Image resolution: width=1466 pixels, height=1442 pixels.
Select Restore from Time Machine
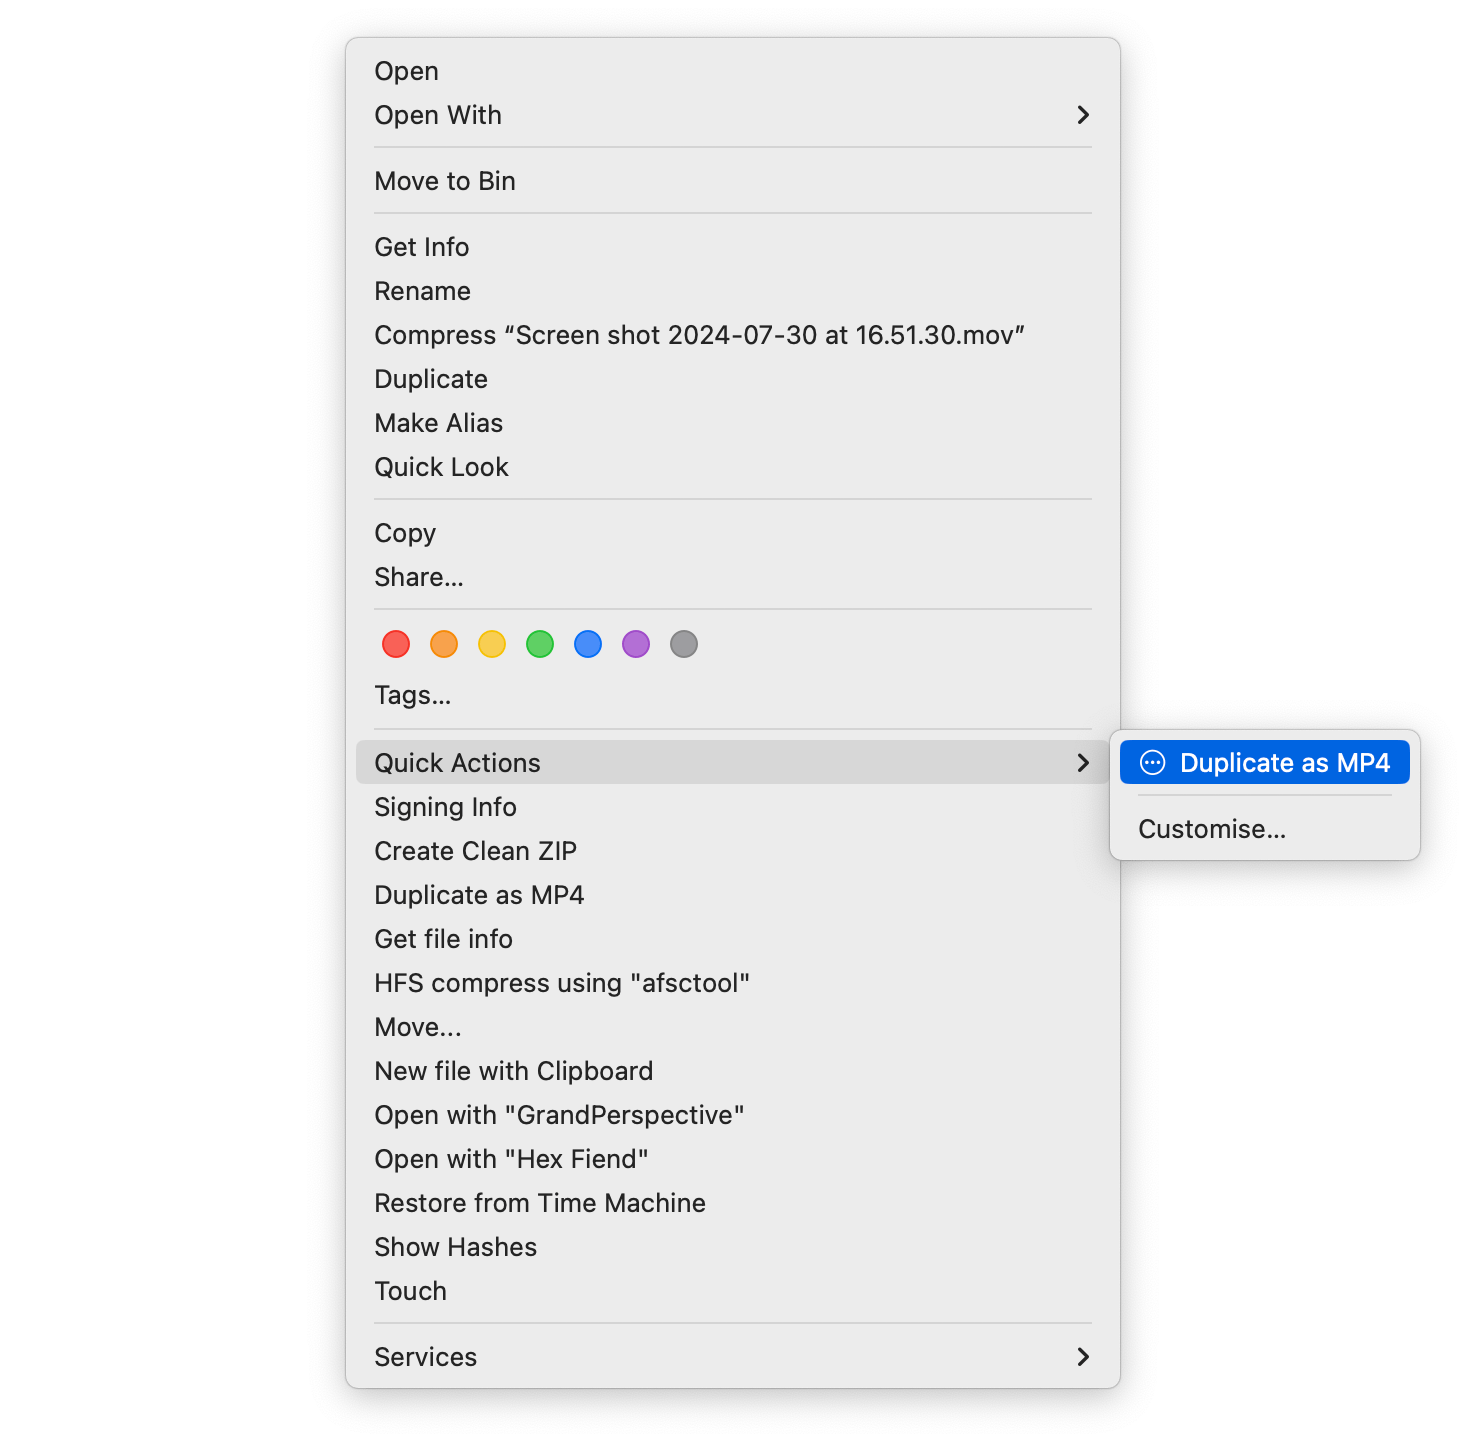[x=540, y=1203]
